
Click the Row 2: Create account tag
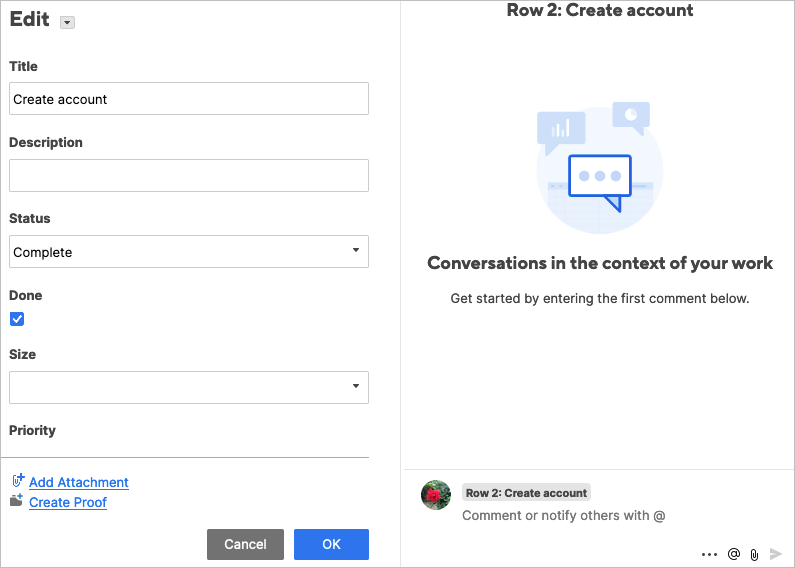point(526,493)
